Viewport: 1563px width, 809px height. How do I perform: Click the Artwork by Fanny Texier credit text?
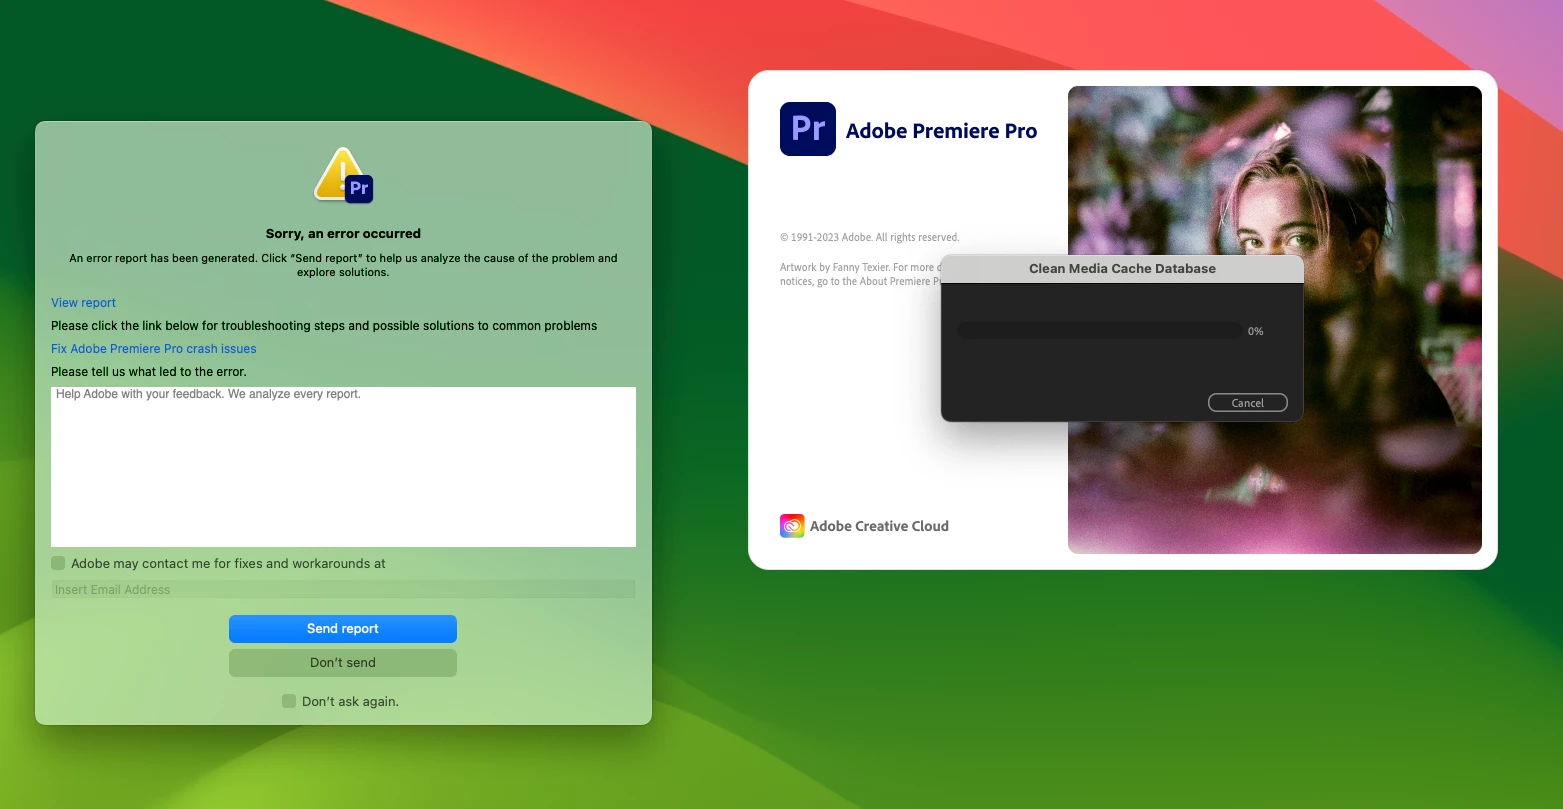click(859, 274)
